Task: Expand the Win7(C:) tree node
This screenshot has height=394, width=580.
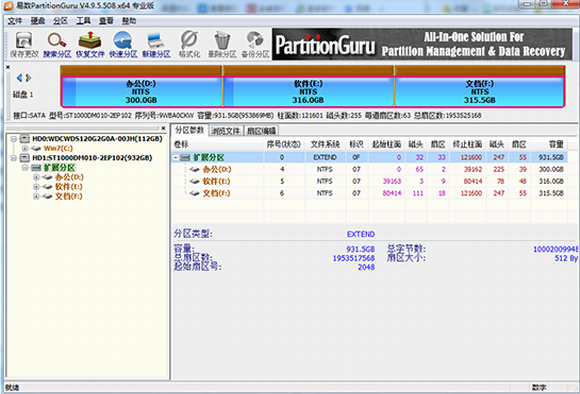Action: click(25, 148)
